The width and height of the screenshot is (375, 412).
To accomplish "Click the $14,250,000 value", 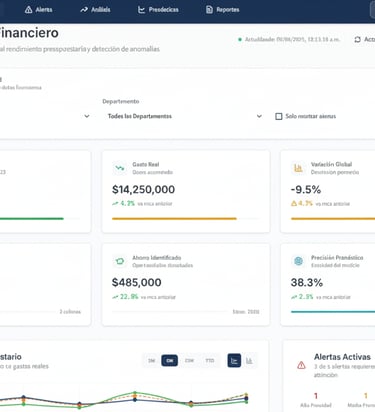I will pyautogui.click(x=143, y=189).
